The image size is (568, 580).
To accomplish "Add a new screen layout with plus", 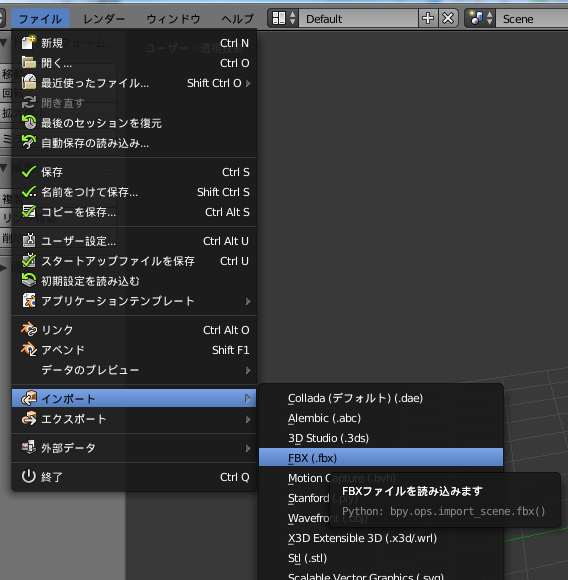I will coord(428,18).
